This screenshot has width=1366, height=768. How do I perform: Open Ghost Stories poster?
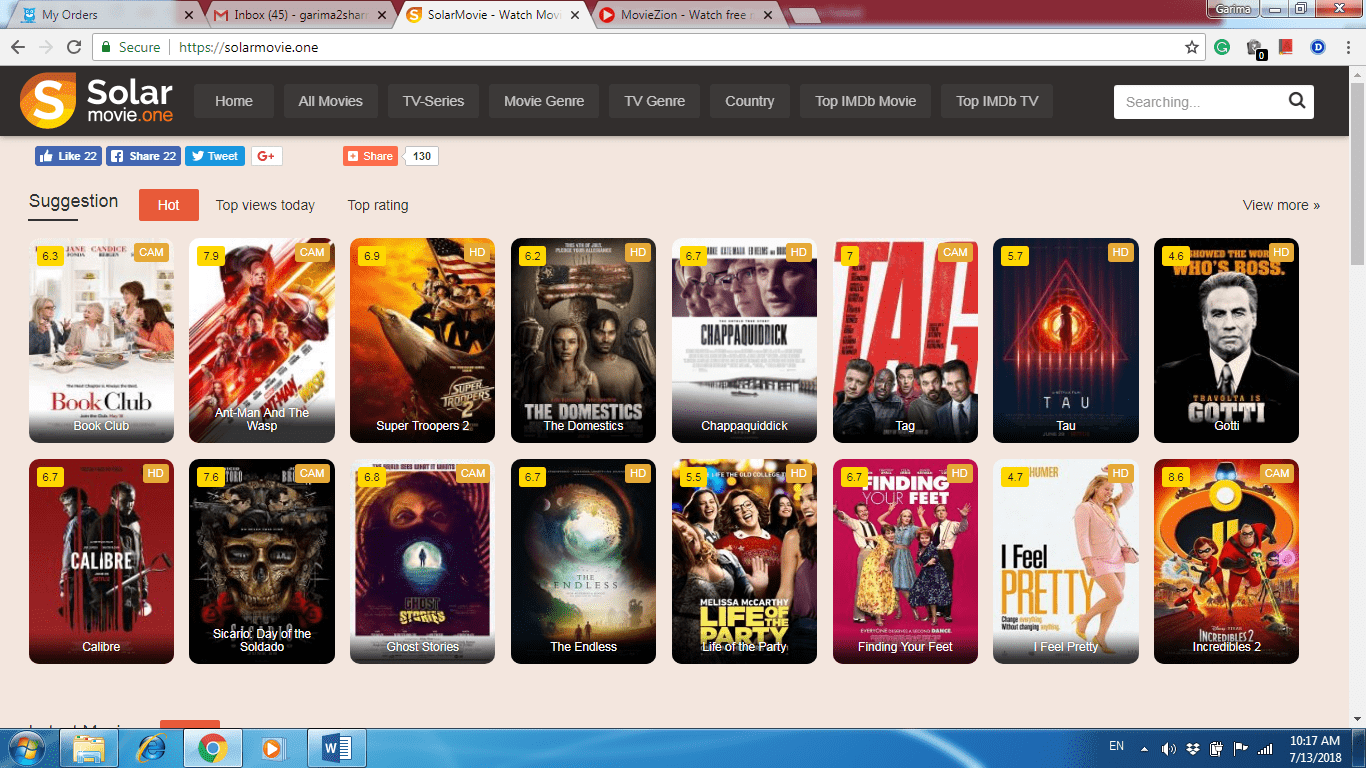tap(423, 561)
